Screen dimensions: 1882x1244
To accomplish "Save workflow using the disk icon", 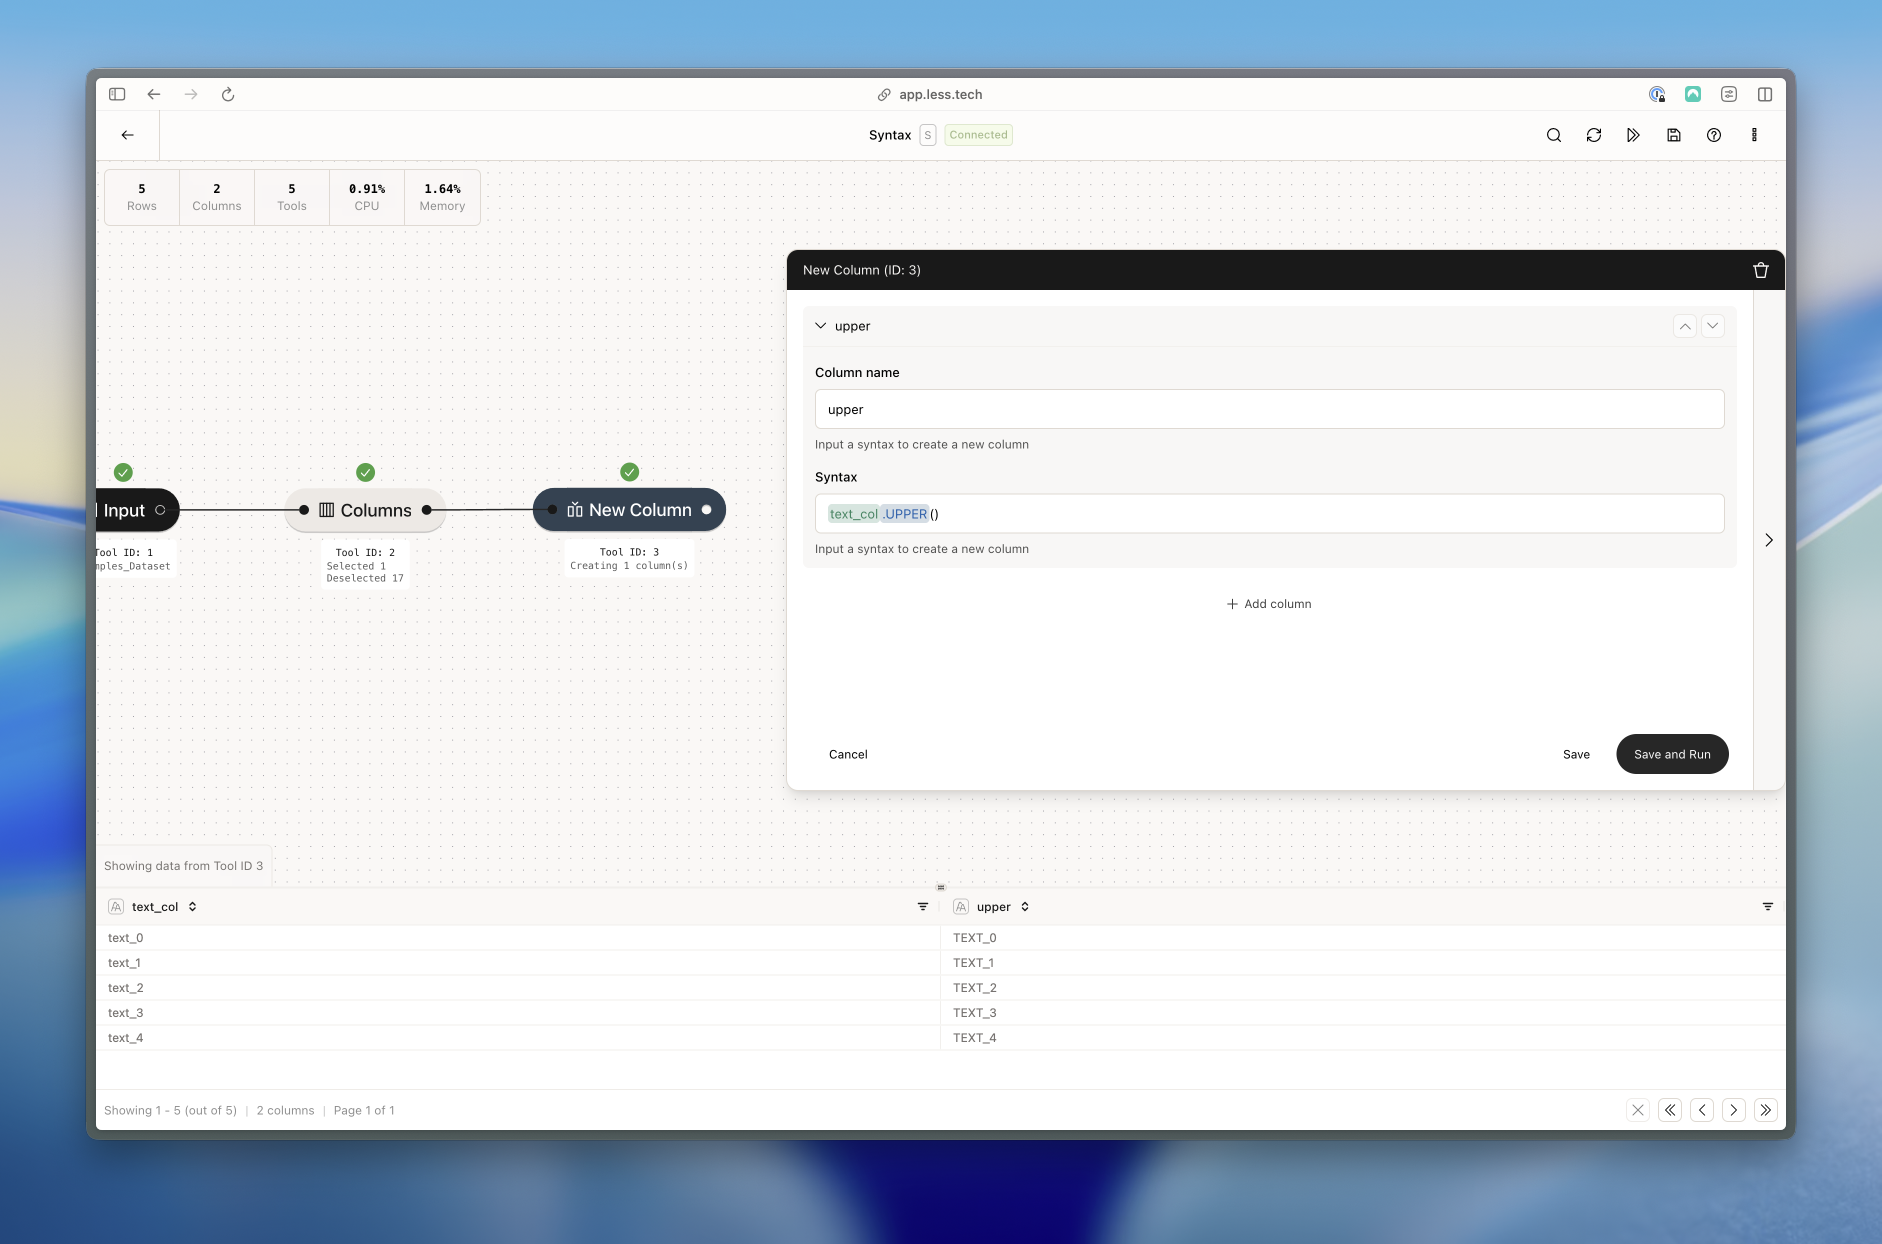I will pyautogui.click(x=1674, y=135).
